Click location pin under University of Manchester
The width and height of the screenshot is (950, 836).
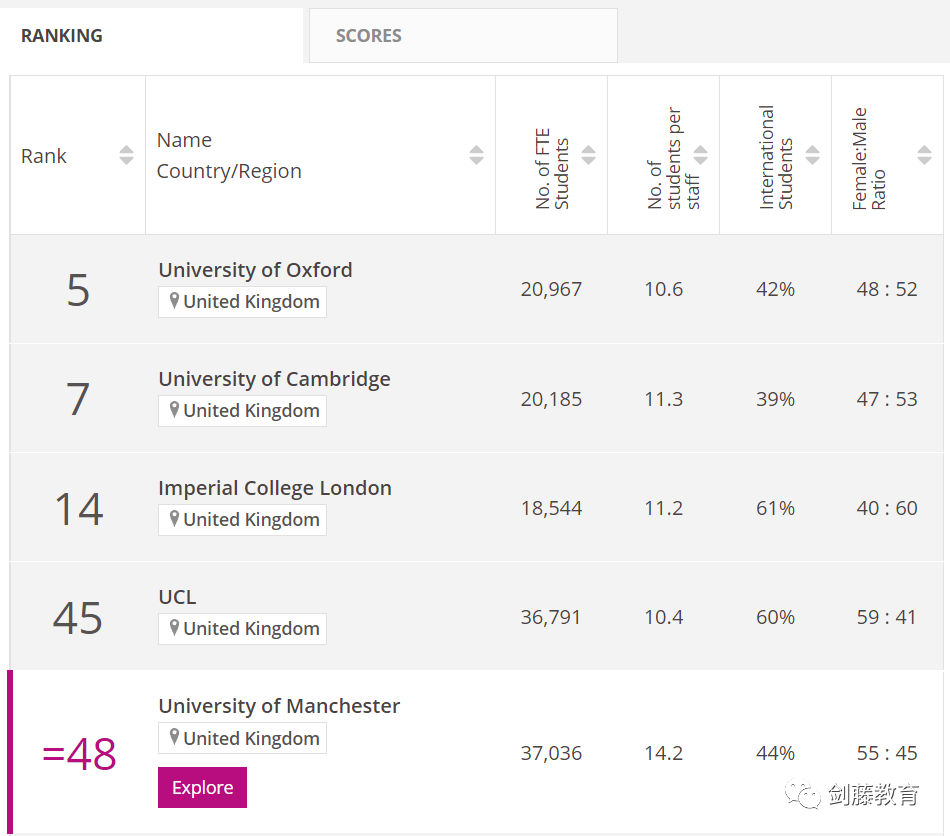pos(174,738)
